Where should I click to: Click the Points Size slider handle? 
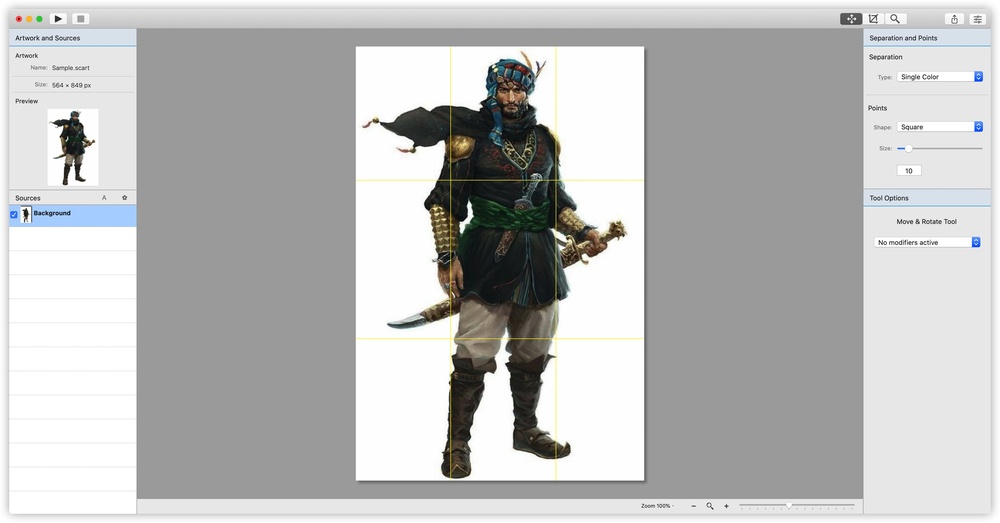pyautogui.click(x=908, y=149)
